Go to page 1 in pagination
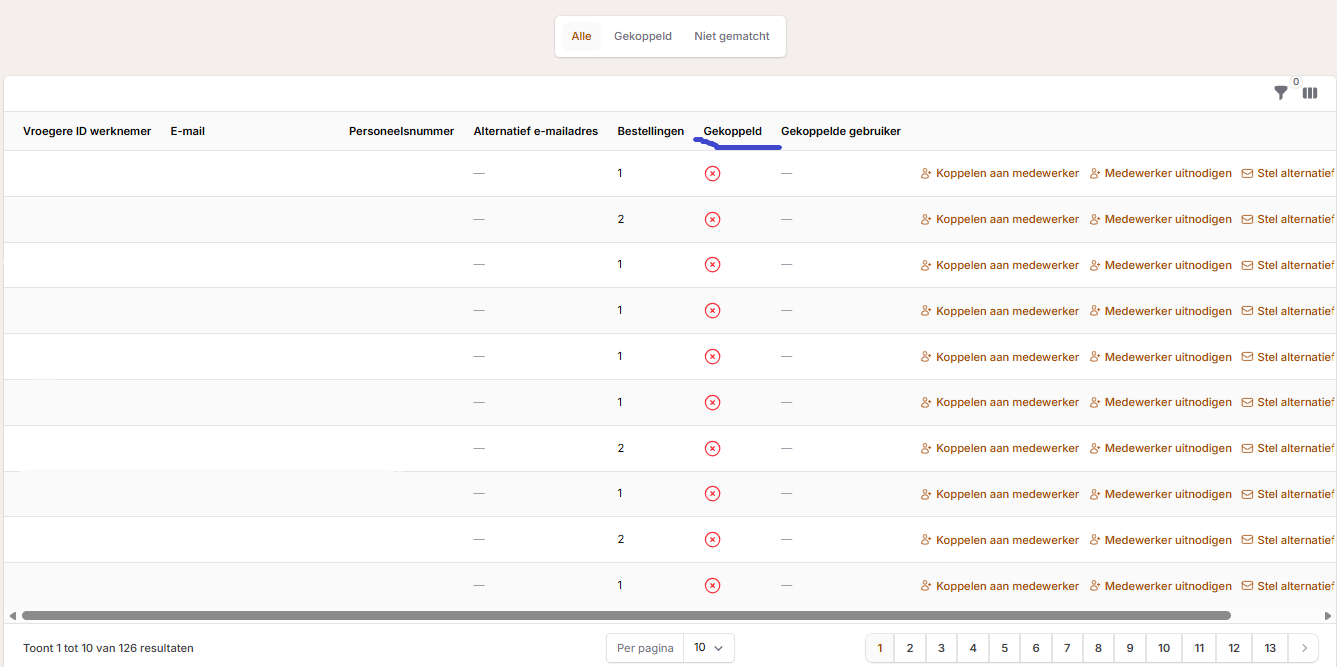1337x667 pixels. (x=880, y=648)
